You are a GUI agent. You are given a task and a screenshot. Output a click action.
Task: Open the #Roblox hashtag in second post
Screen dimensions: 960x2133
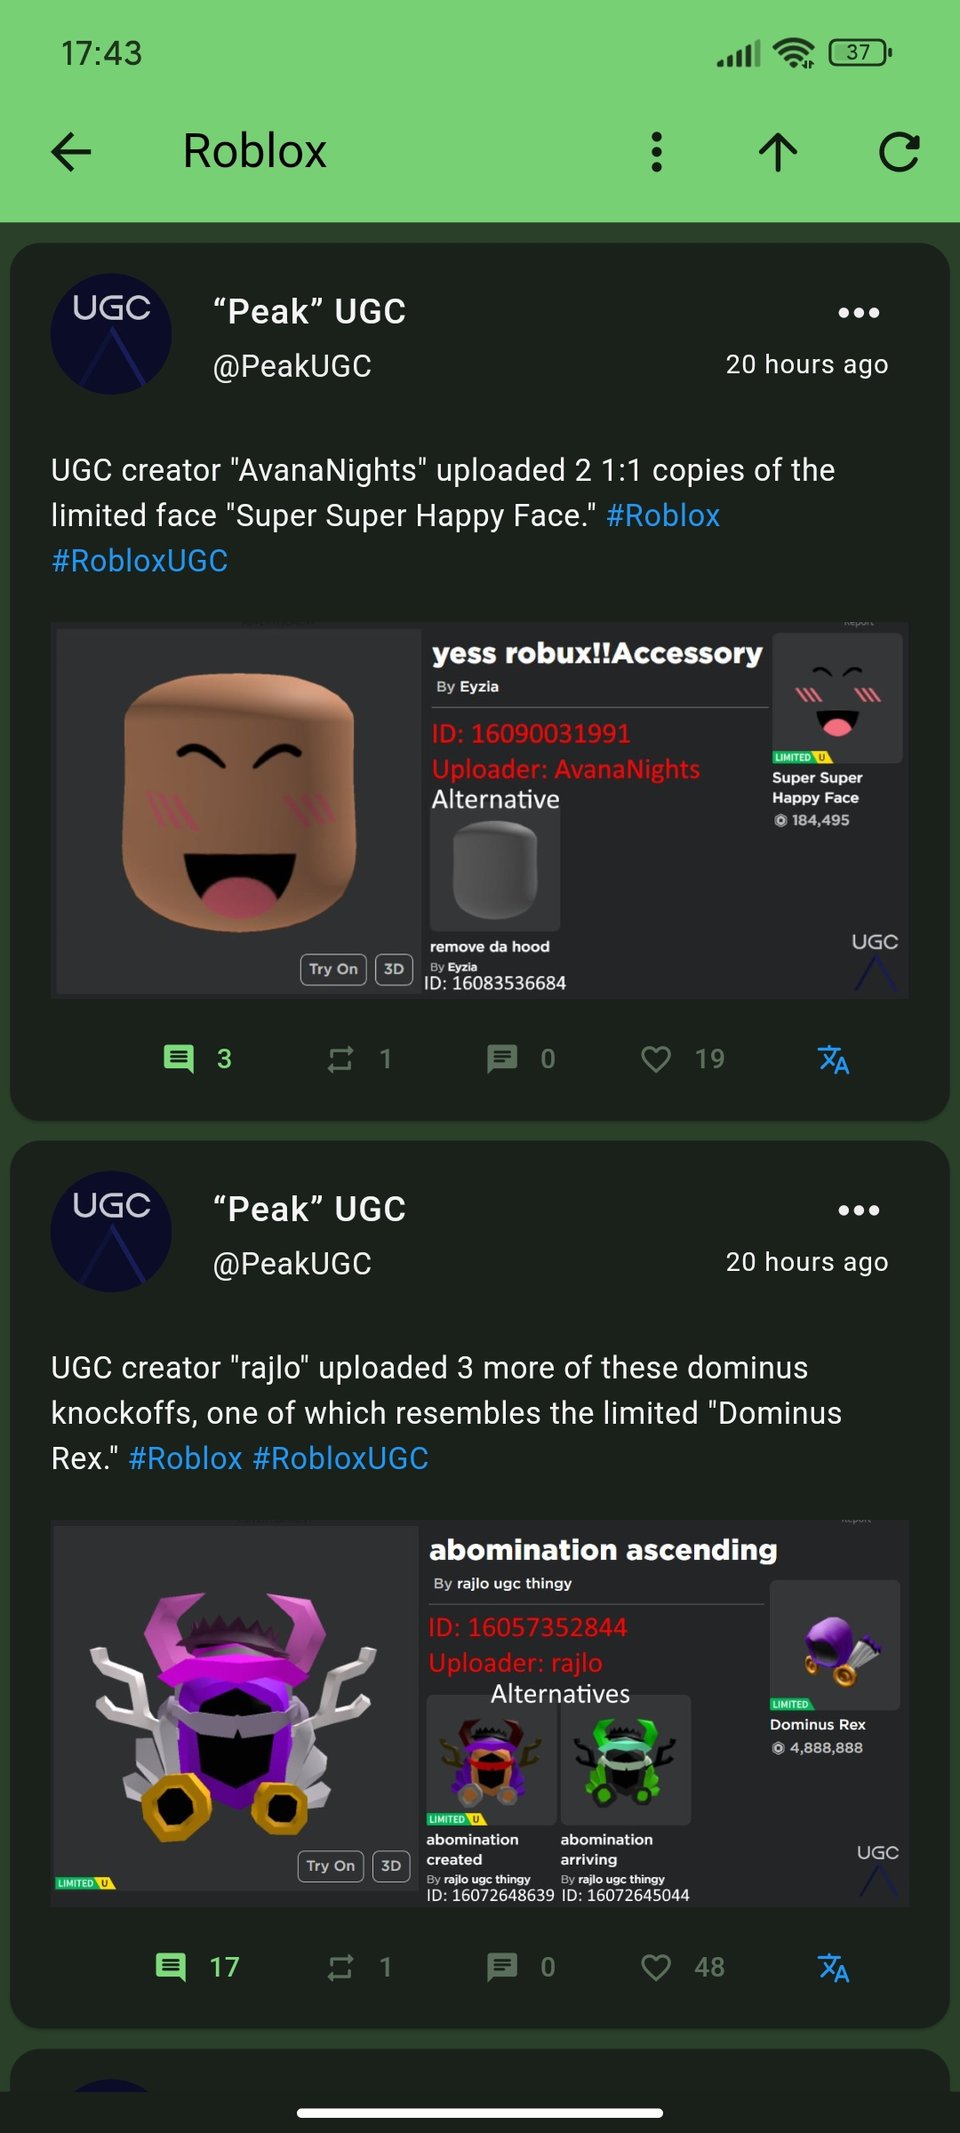186,1458
